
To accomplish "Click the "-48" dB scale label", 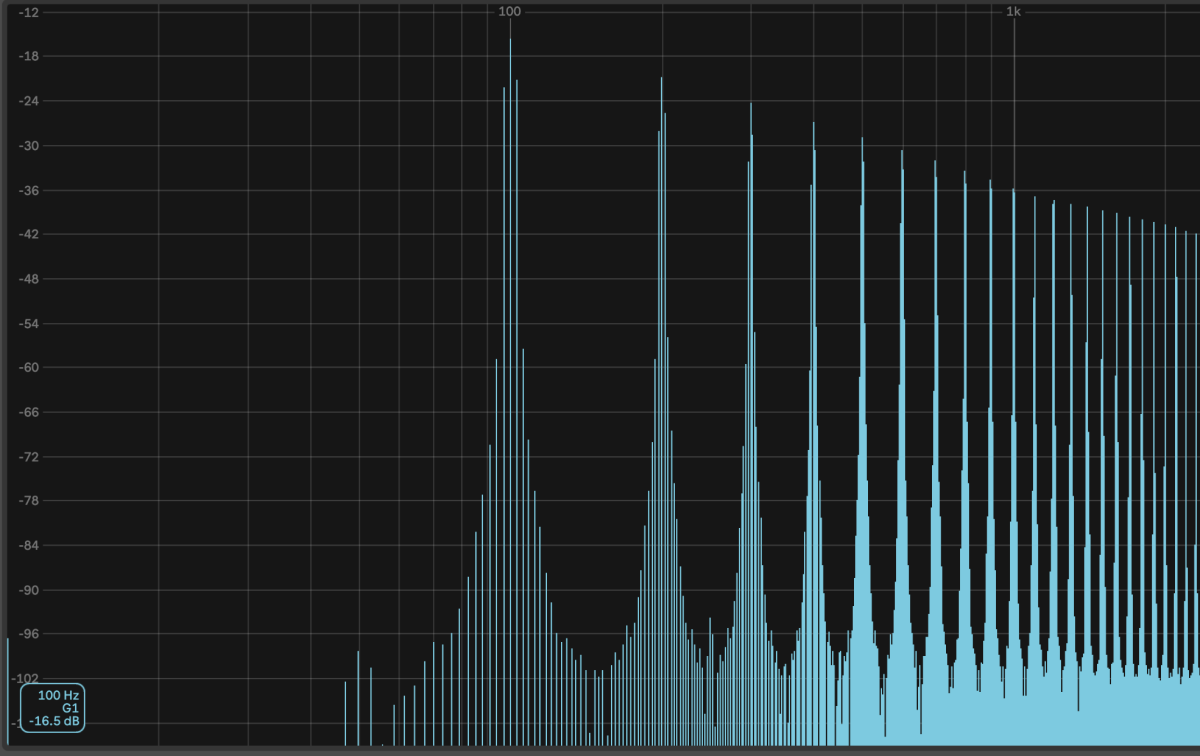I will click(29, 279).
